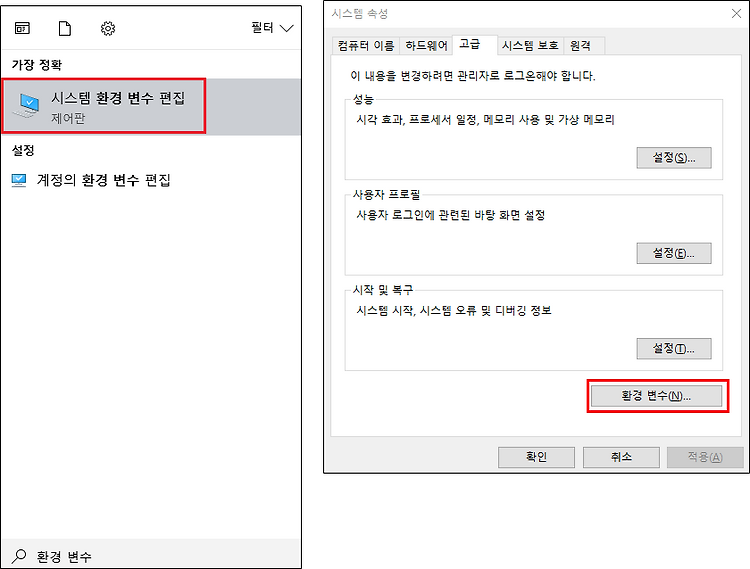Click the 제어판 subtitle text
Image resolution: width=750 pixels, height=569 pixels.
[x=68, y=118]
